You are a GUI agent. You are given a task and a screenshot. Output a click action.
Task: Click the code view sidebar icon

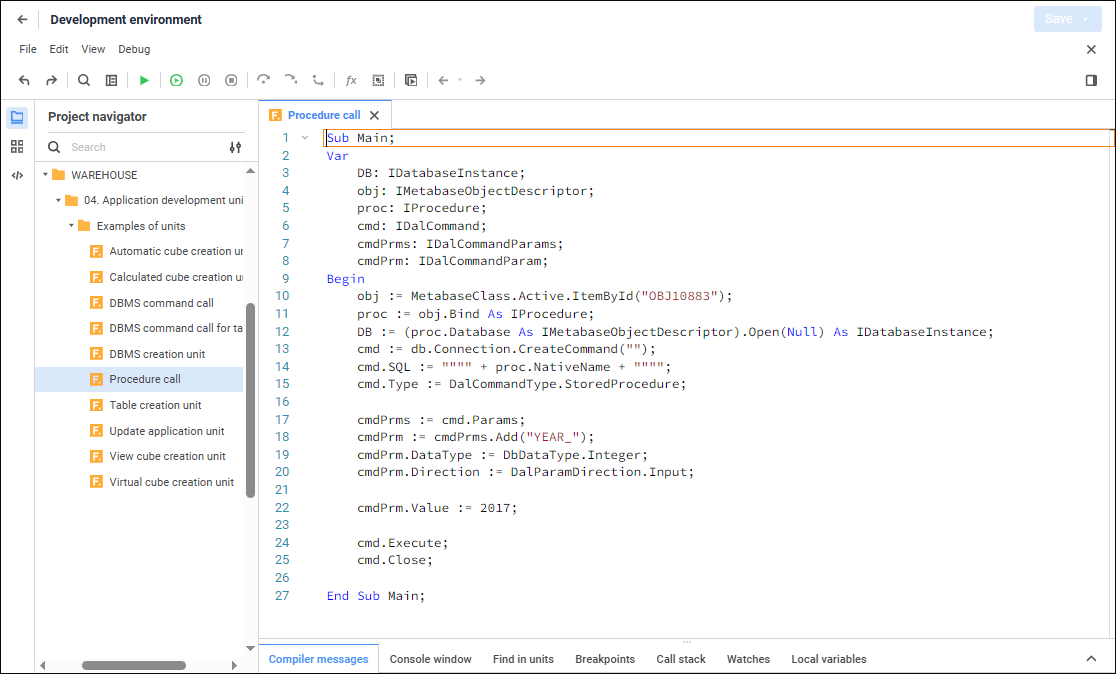(x=17, y=175)
